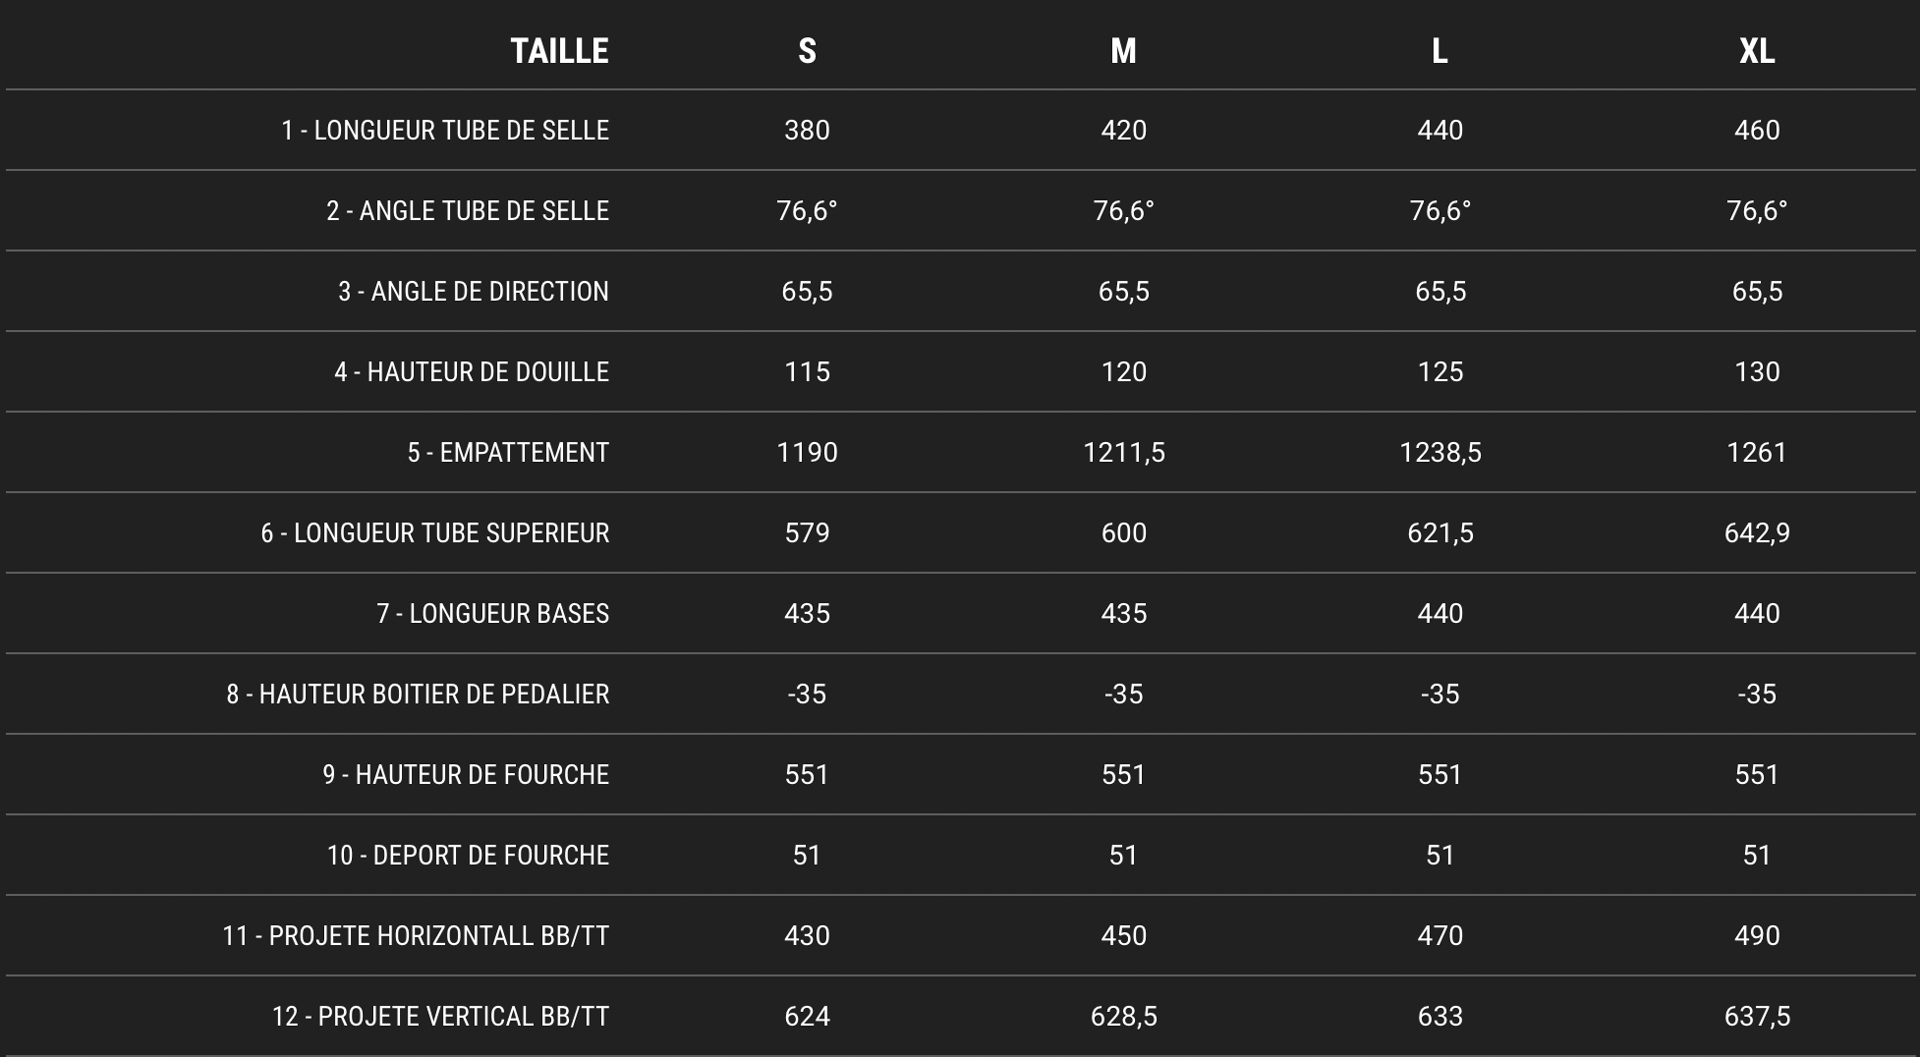Click the Hauteur Boitier de Pedalier label

pyautogui.click(x=417, y=694)
